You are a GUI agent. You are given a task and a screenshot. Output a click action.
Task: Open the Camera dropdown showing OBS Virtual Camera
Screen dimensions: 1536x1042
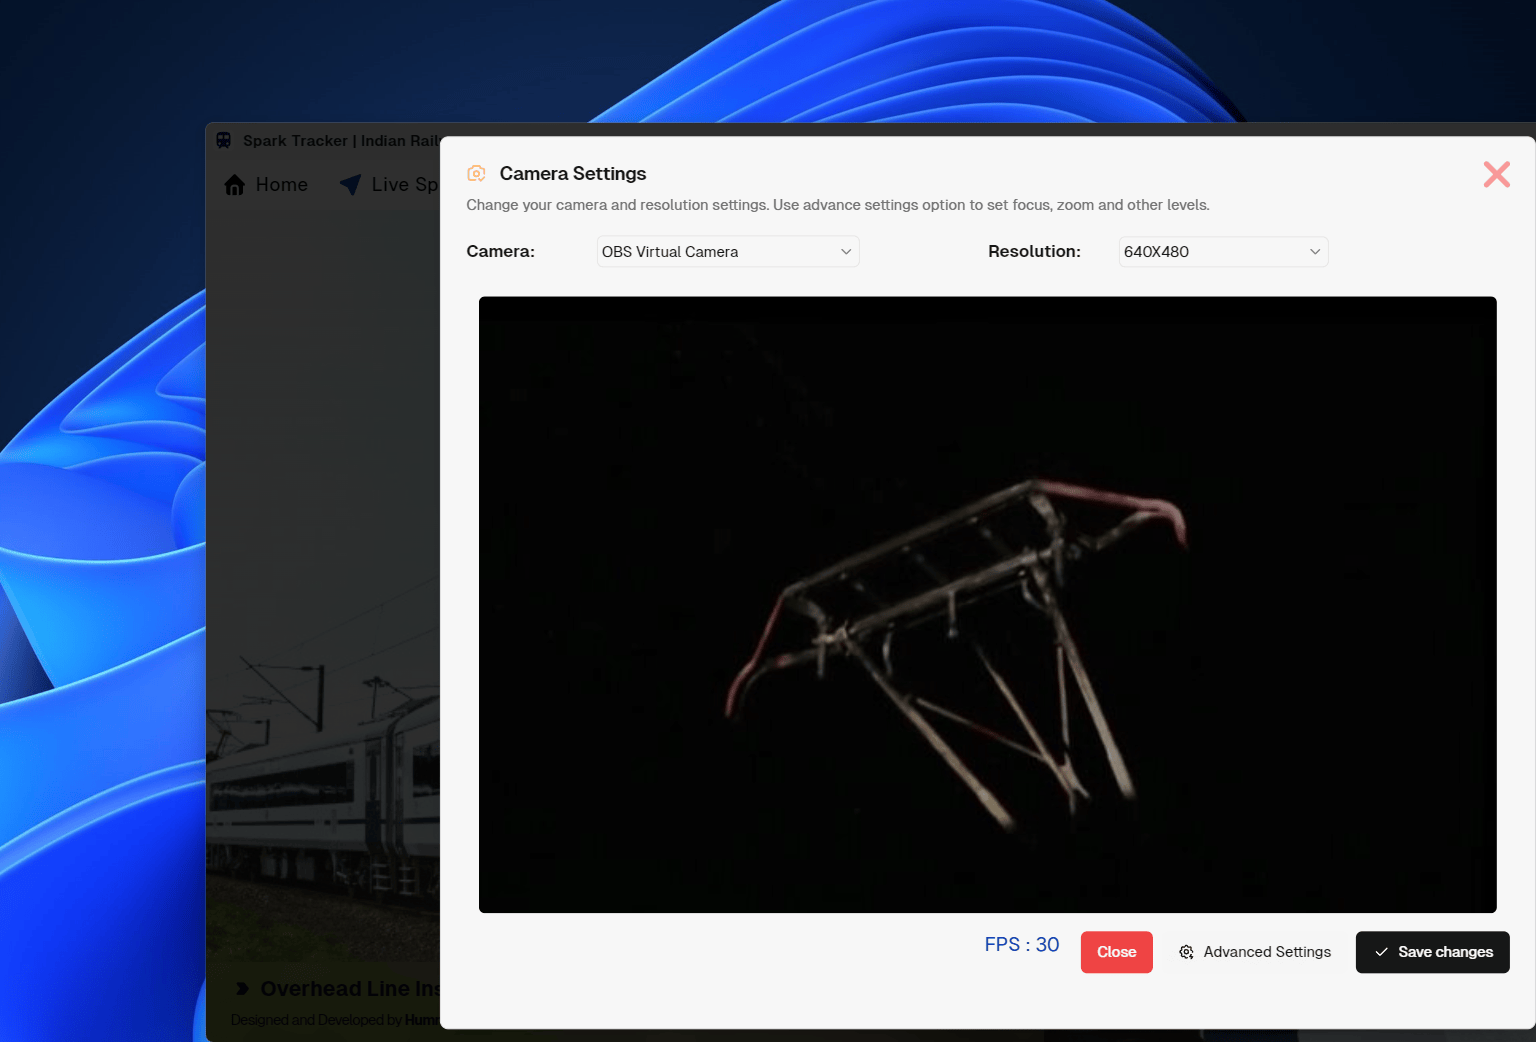tap(728, 252)
